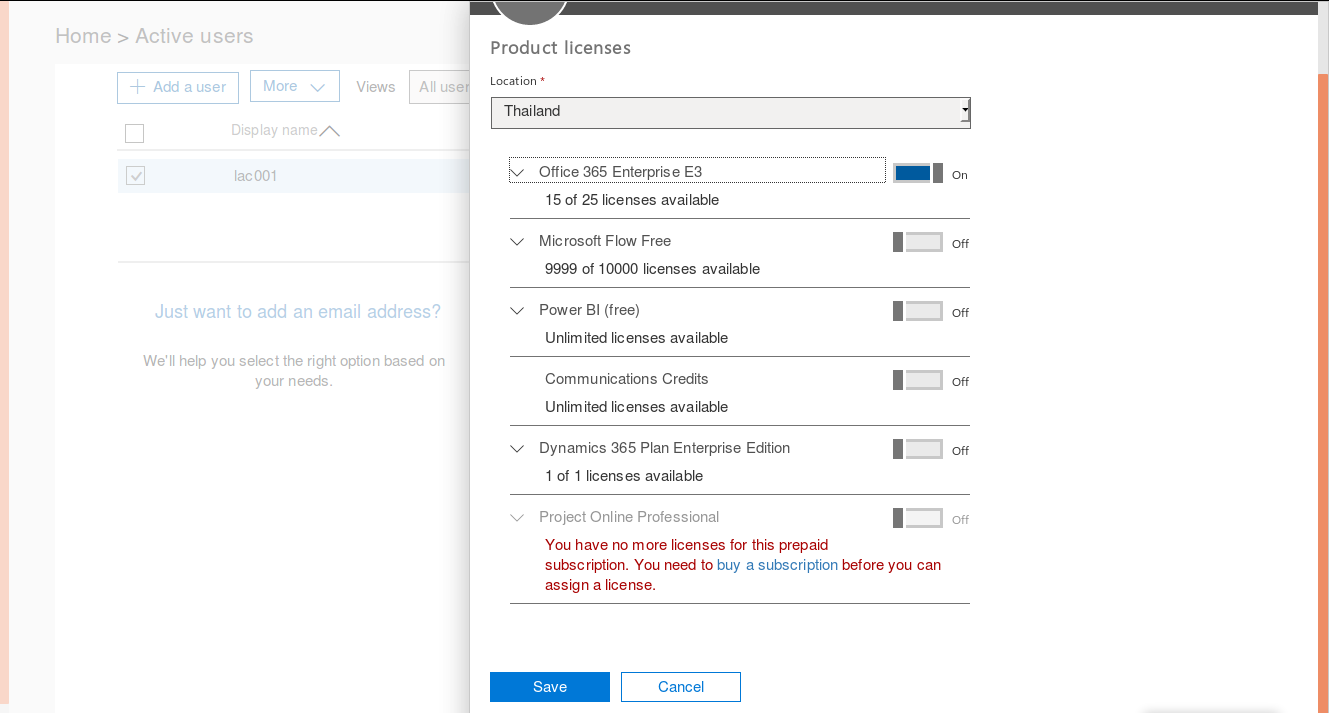This screenshot has width=1329, height=713.
Task: Sort by Display name column arrow
Action: click(x=329, y=131)
